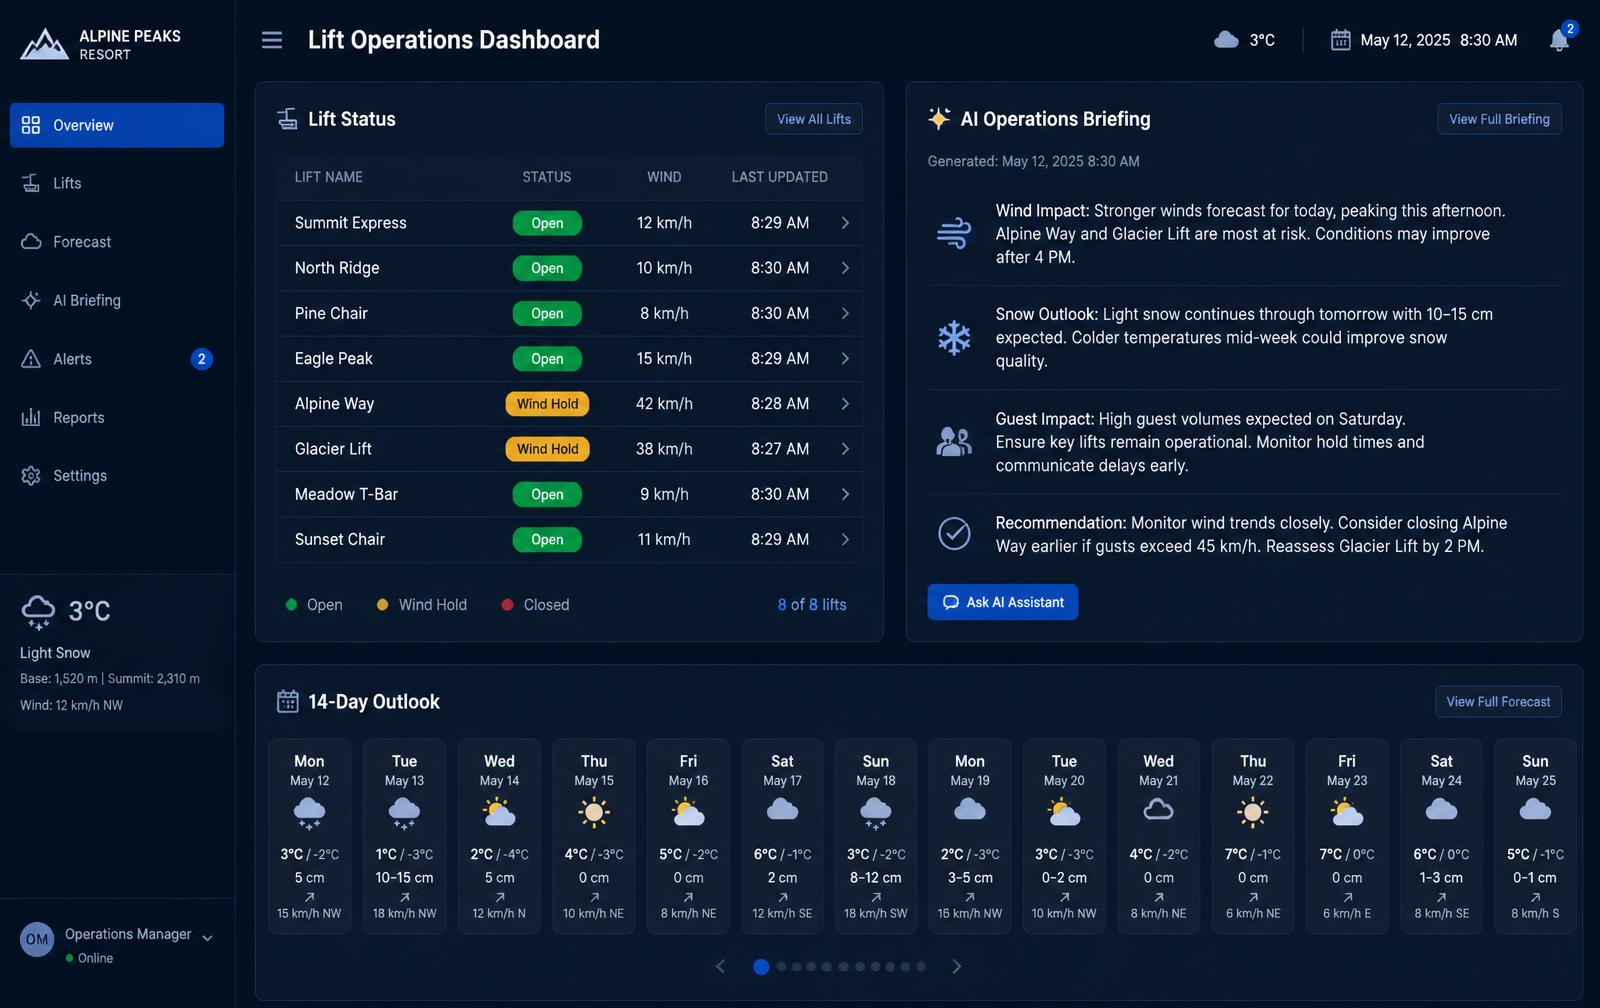Click the Alpine Peaks Resort logo

coord(100,44)
